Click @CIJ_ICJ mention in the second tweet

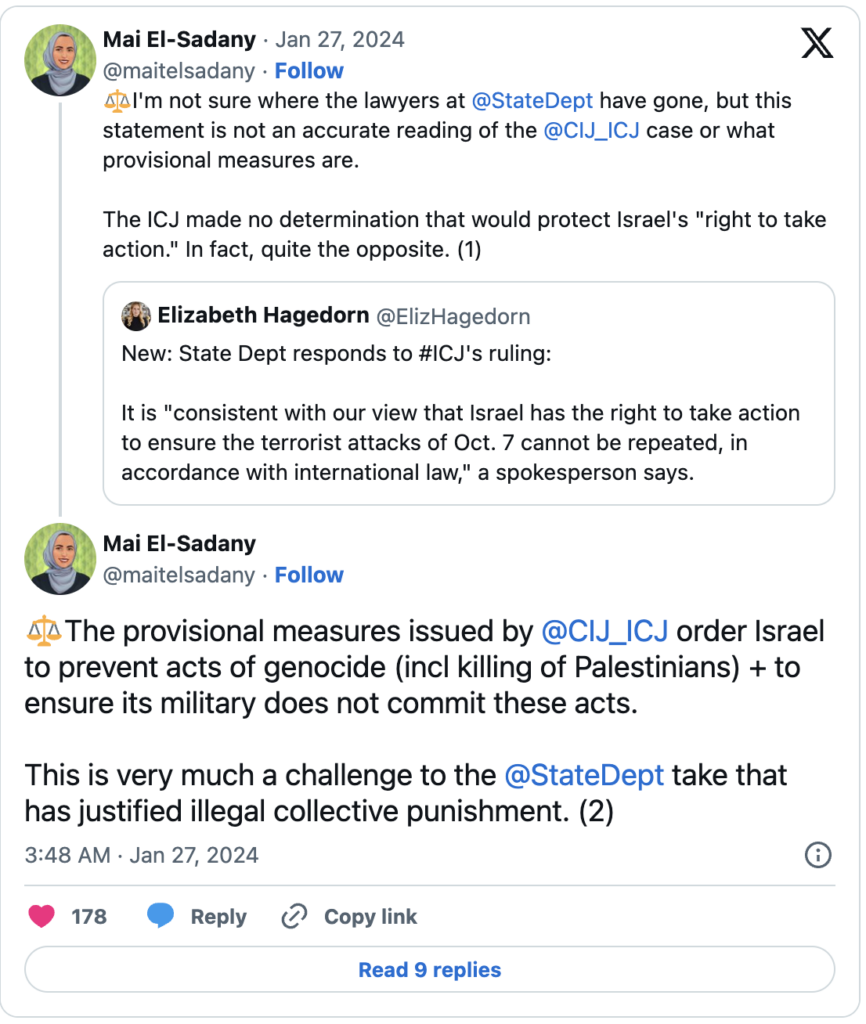(604, 632)
